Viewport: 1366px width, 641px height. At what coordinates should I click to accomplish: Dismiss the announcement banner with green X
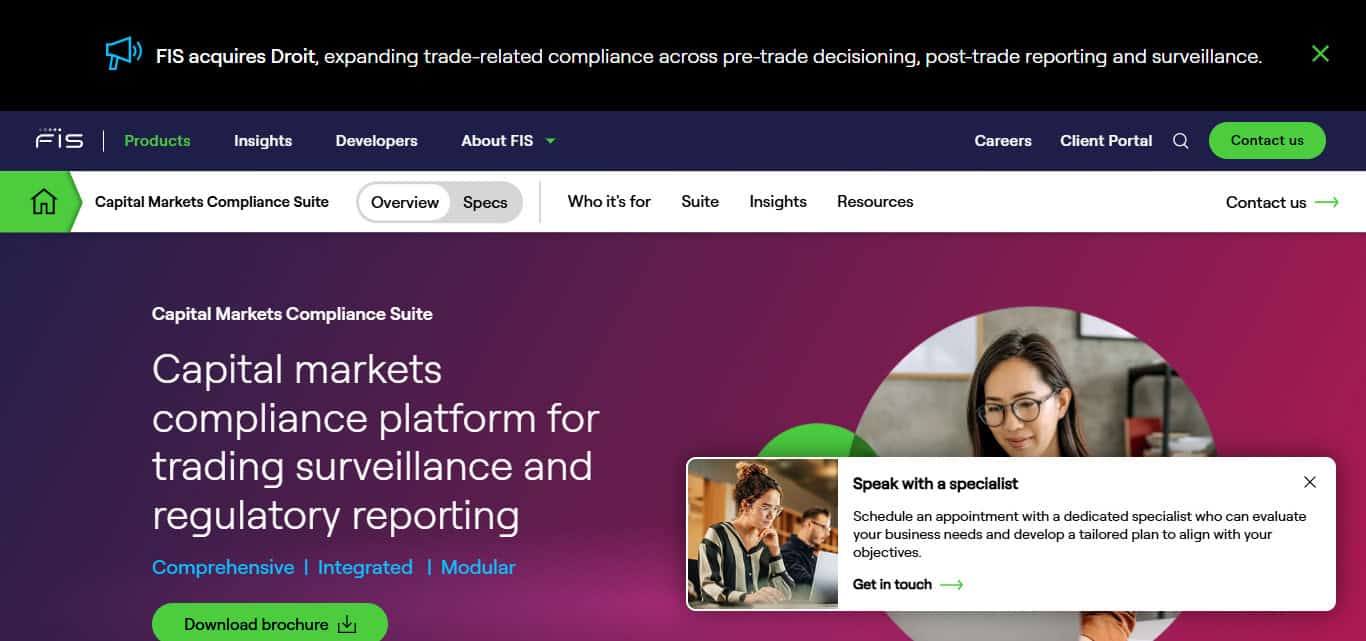point(1320,54)
